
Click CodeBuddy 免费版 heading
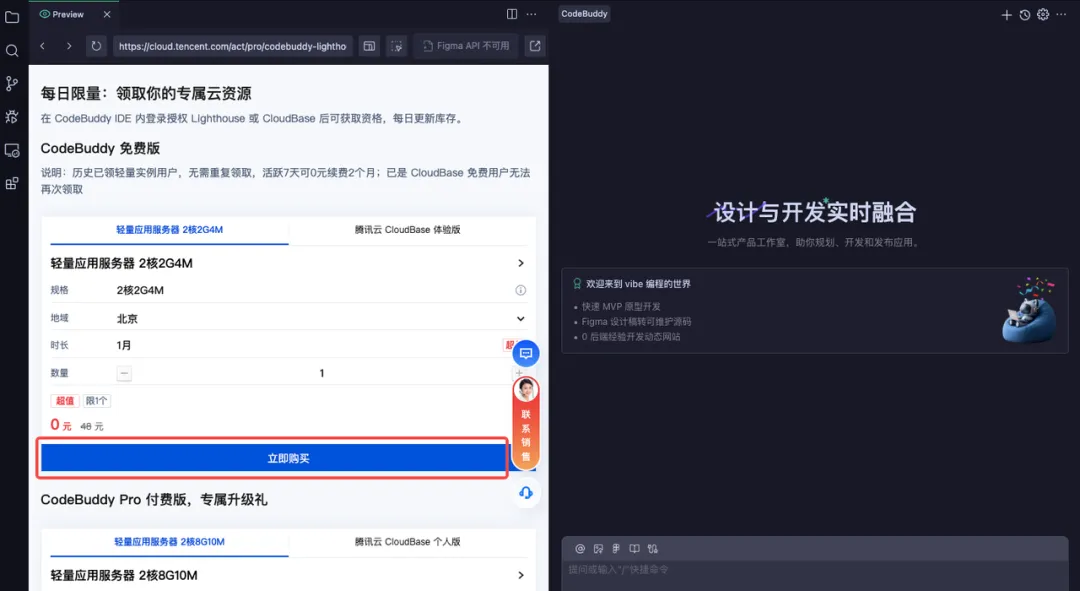click(x=100, y=148)
